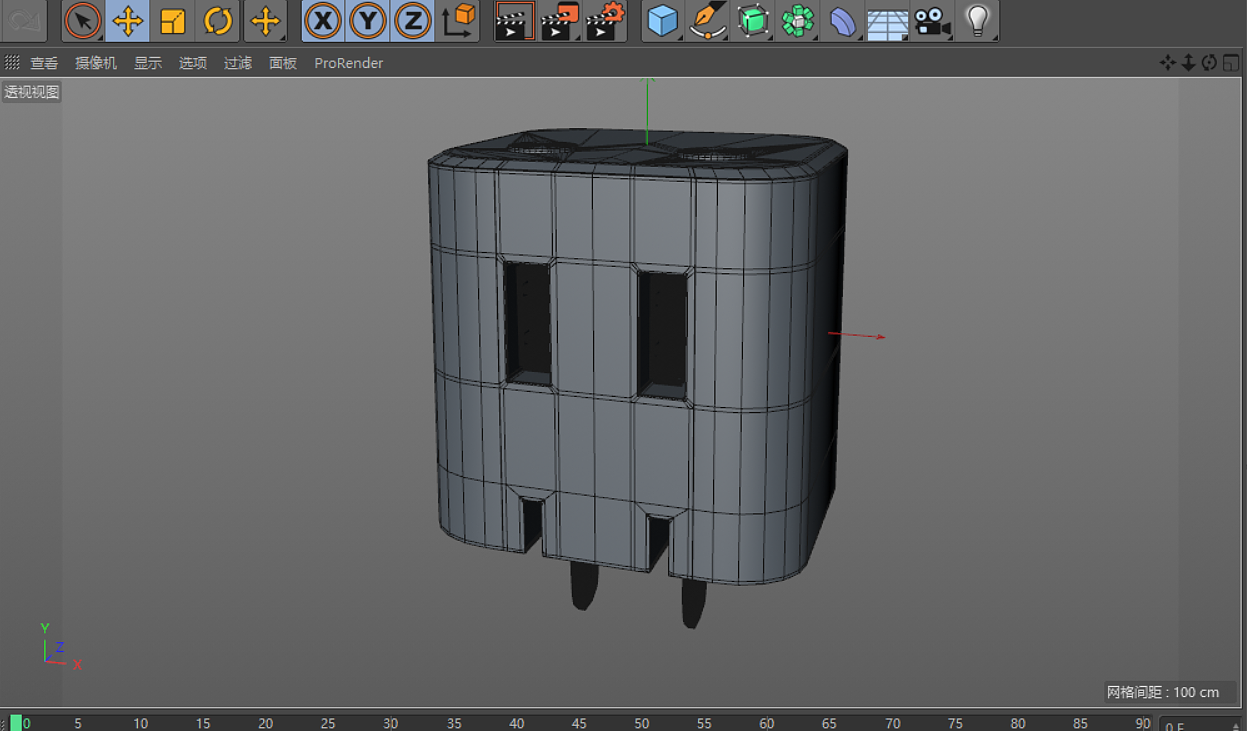Jump to frame 60 on timeline ruler

[767, 723]
